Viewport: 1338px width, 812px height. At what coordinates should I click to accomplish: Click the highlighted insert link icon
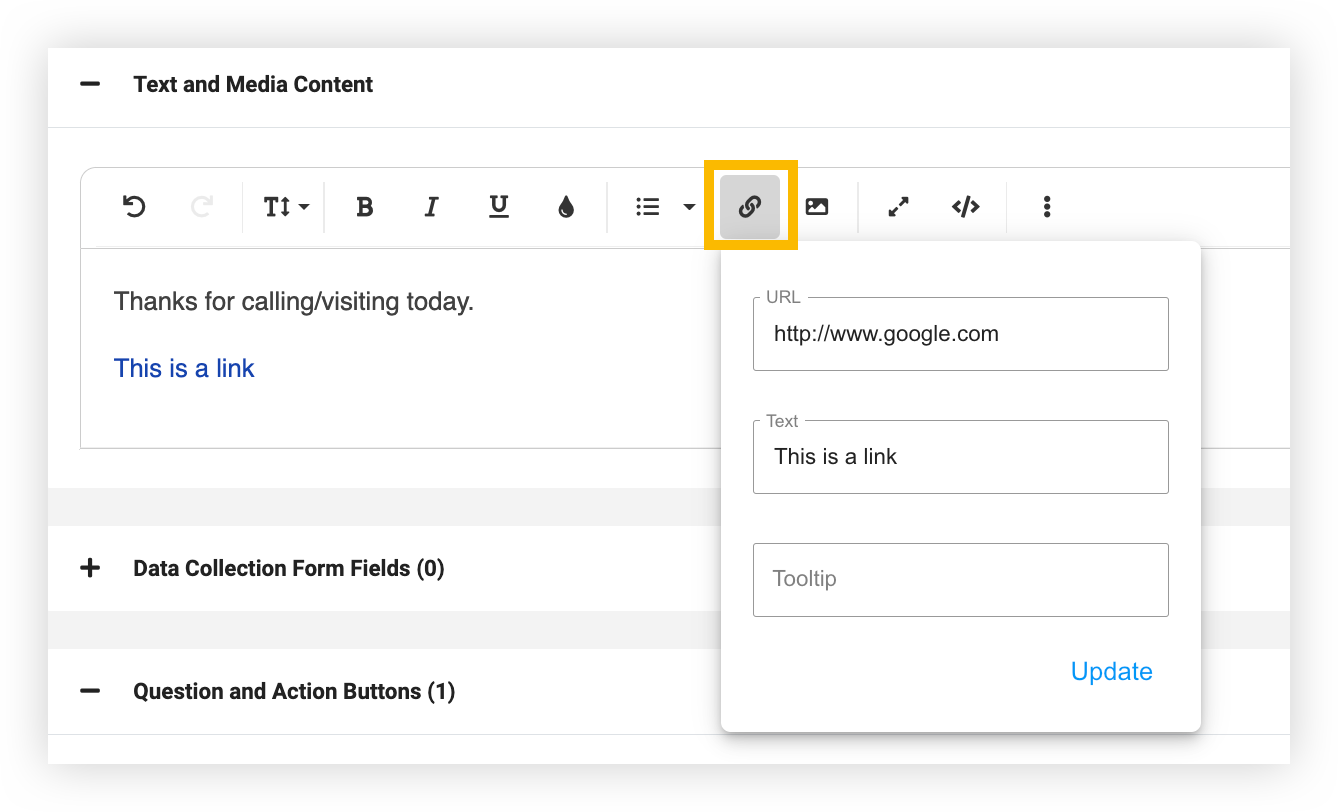pos(750,207)
